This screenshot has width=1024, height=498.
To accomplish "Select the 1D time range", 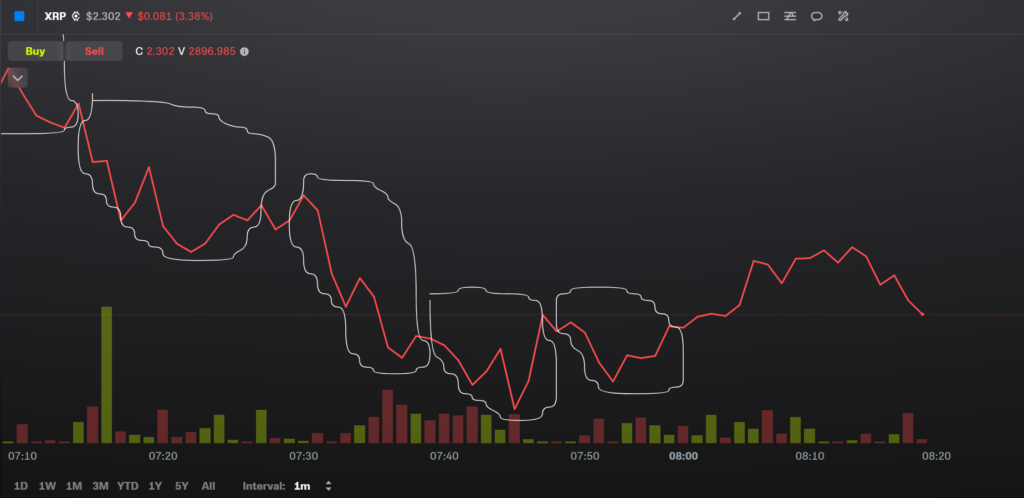I will pos(21,486).
